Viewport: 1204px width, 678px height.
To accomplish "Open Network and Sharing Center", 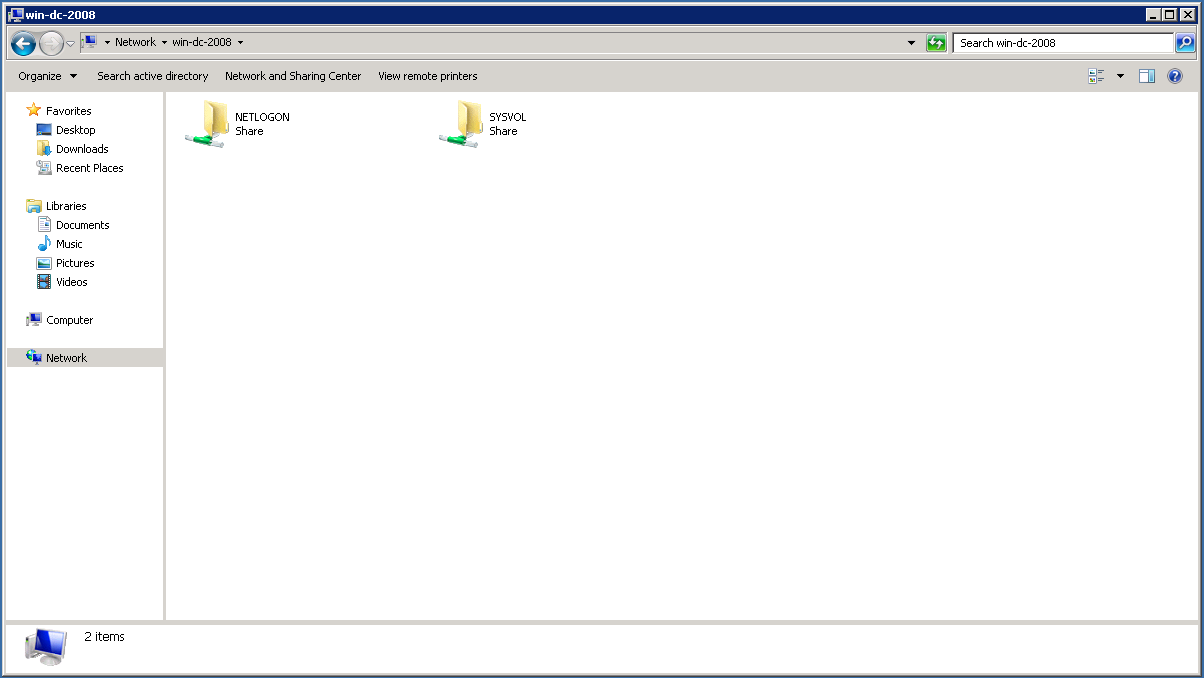I will pyautogui.click(x=293, y=76).
